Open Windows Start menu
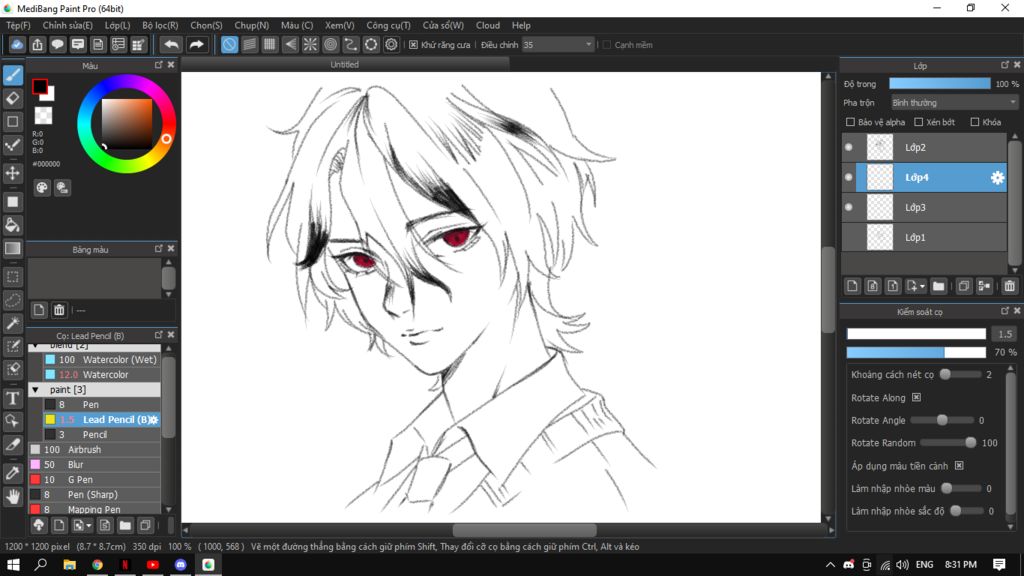This screenshot has height=576, width=1024. pos(13,565)
